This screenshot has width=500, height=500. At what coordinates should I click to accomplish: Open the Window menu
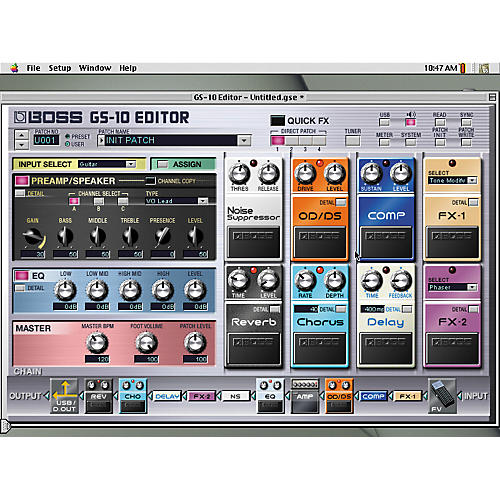click(x=95, y=68)
